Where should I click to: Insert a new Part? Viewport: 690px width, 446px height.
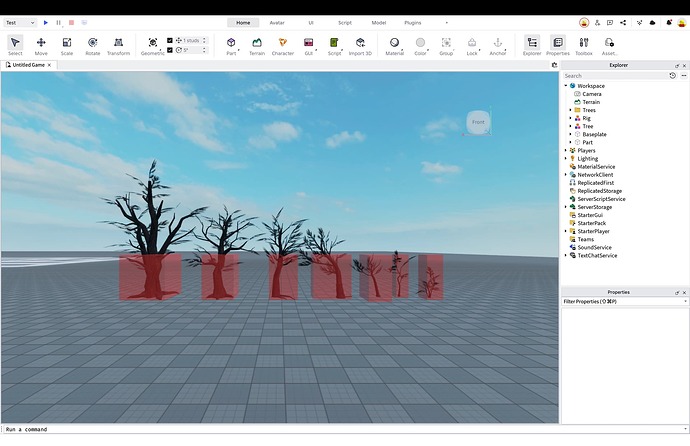(231, 45)
